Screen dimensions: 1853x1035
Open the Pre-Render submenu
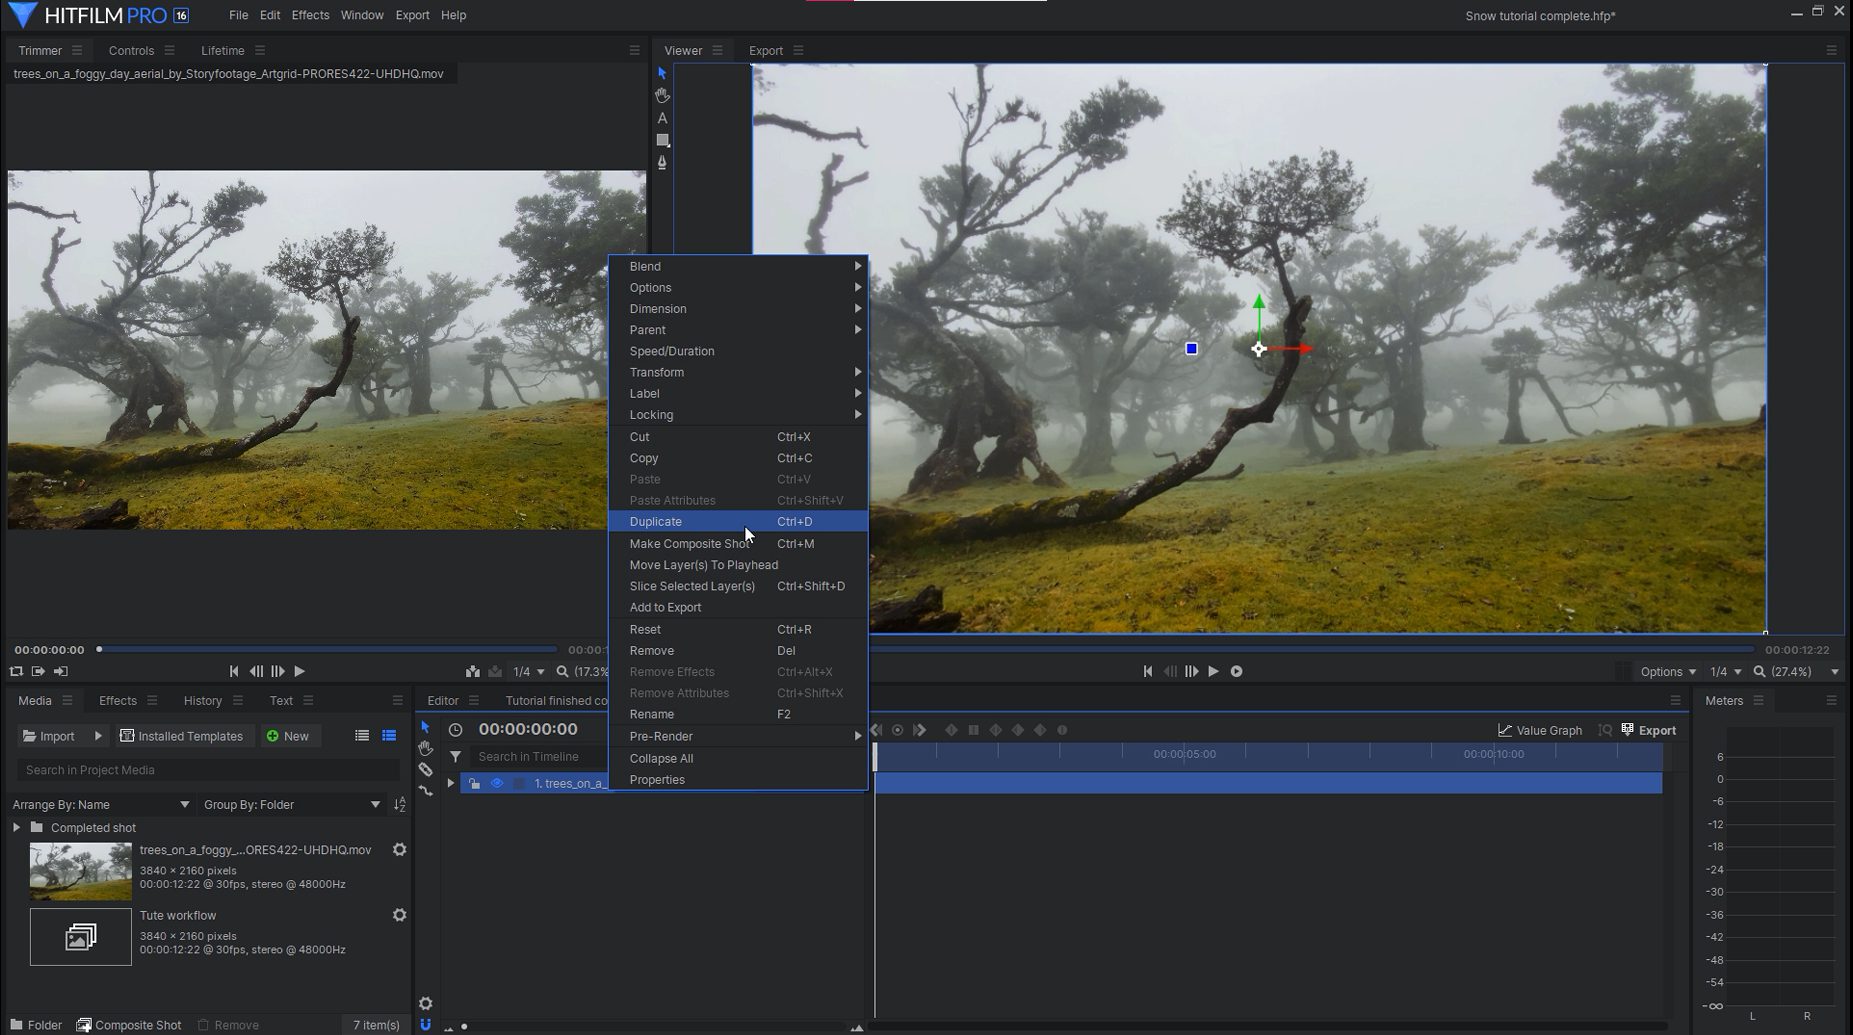(x=738, y=736)
